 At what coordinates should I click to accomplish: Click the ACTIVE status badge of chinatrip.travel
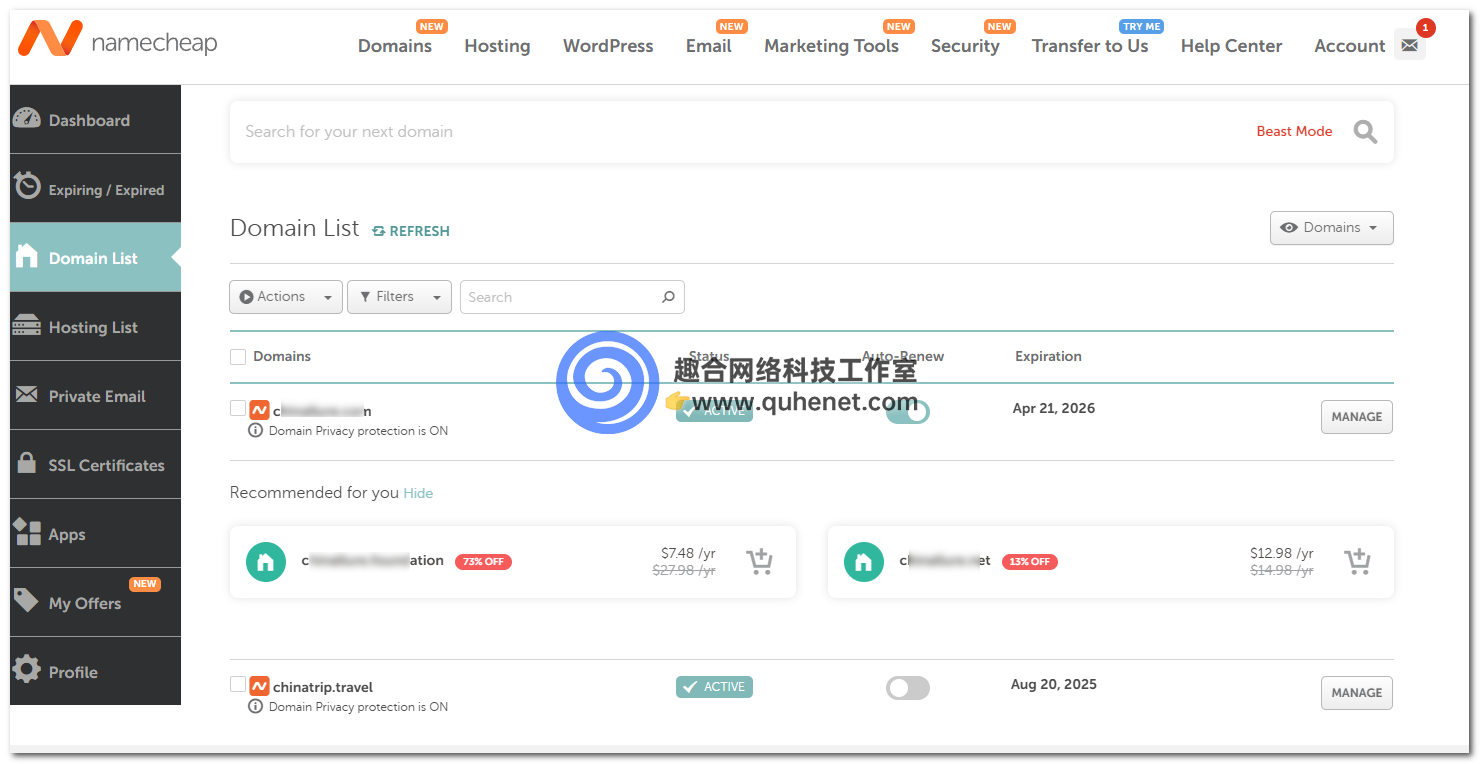pos(714,687)
